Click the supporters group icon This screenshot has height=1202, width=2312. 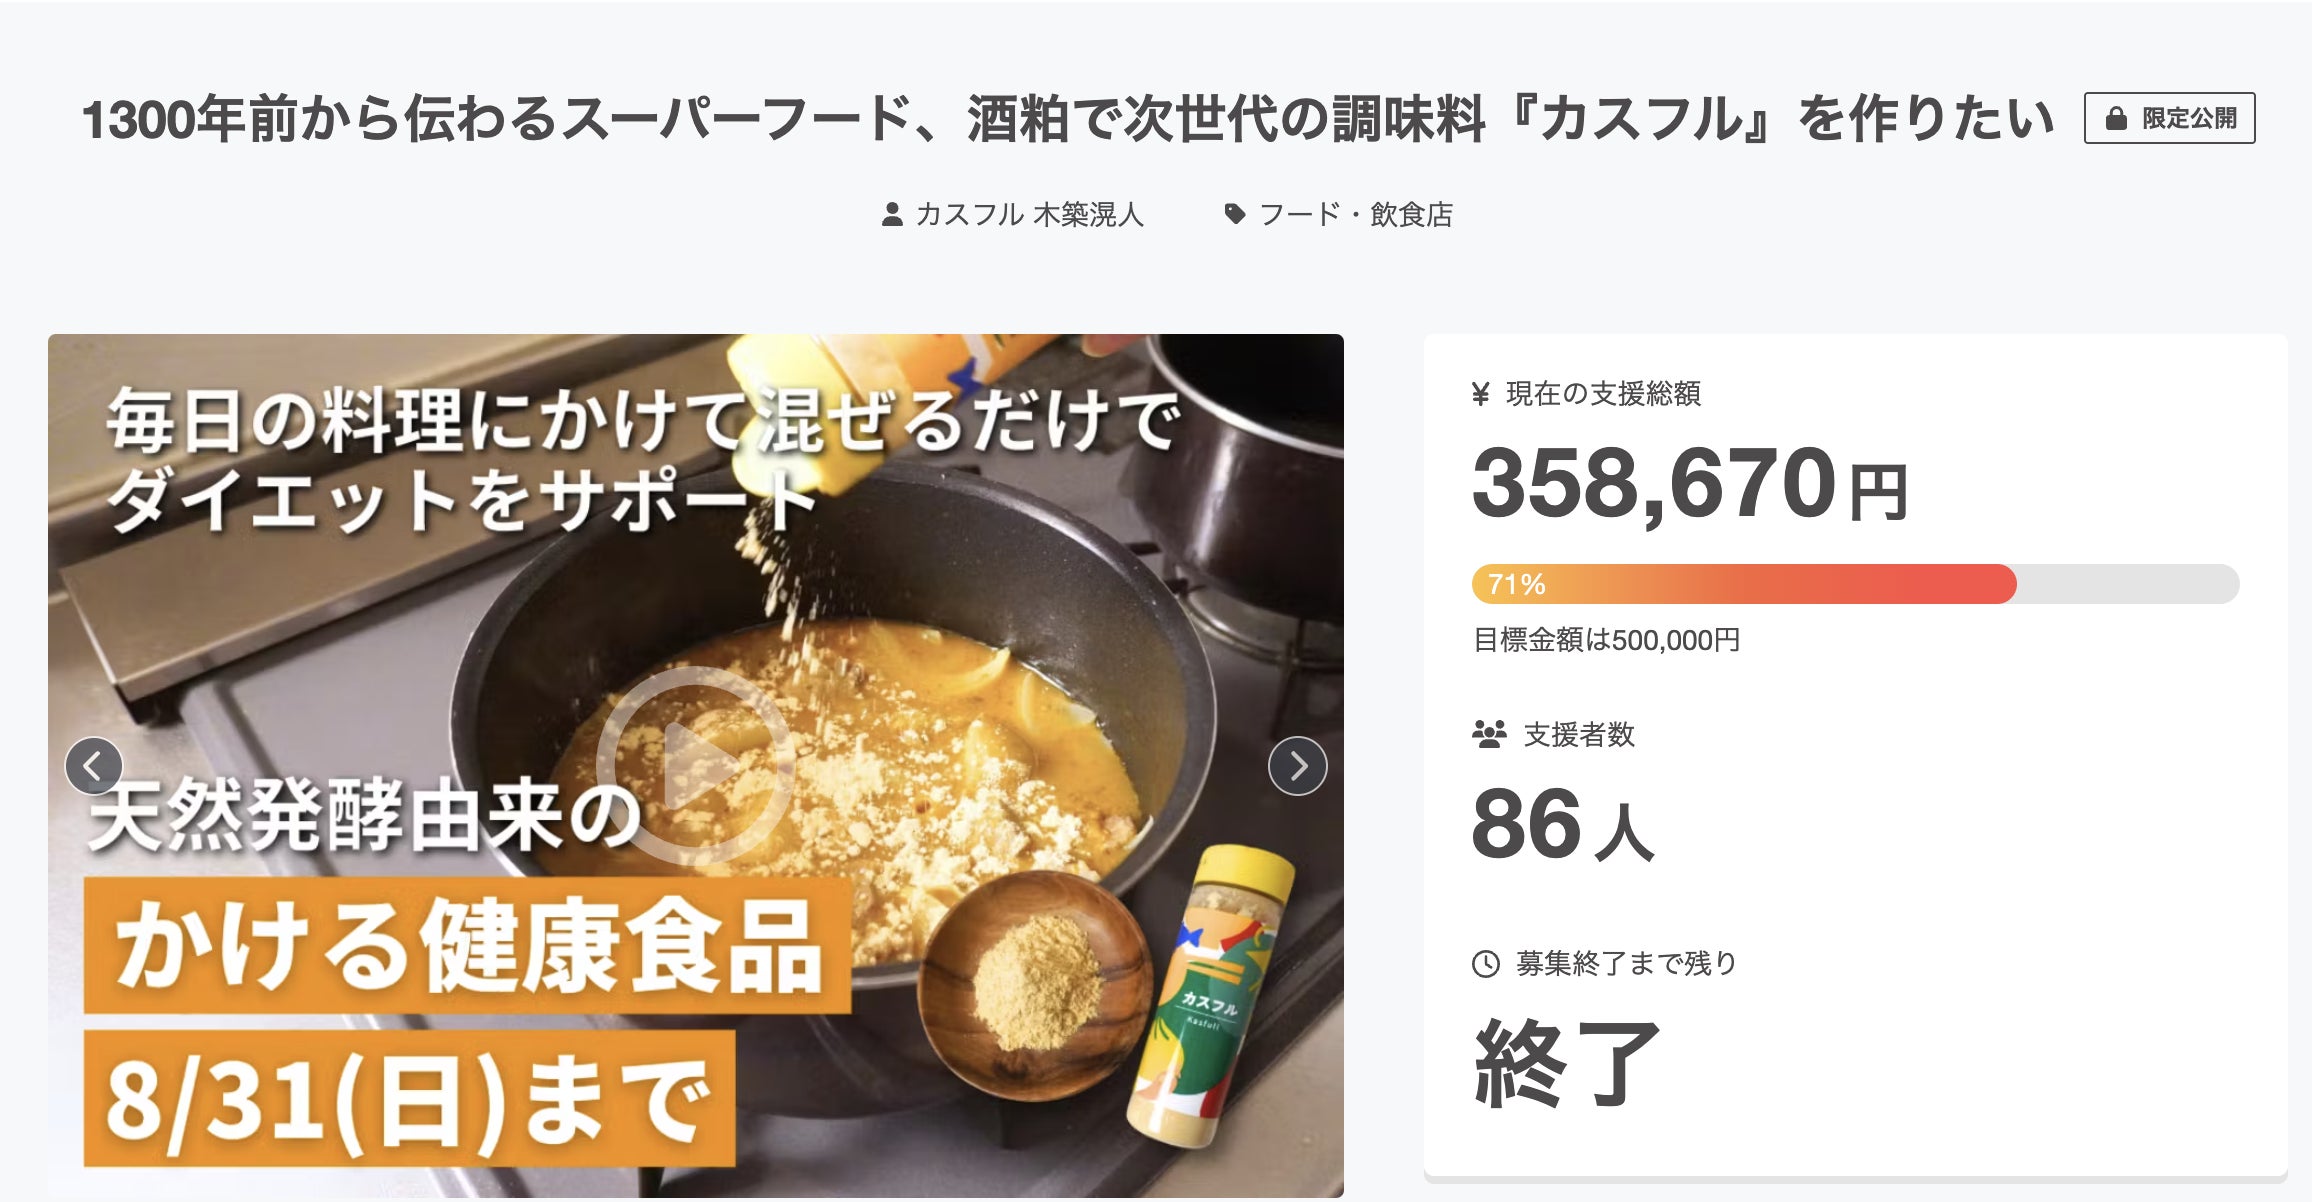tap(1489, 735)
